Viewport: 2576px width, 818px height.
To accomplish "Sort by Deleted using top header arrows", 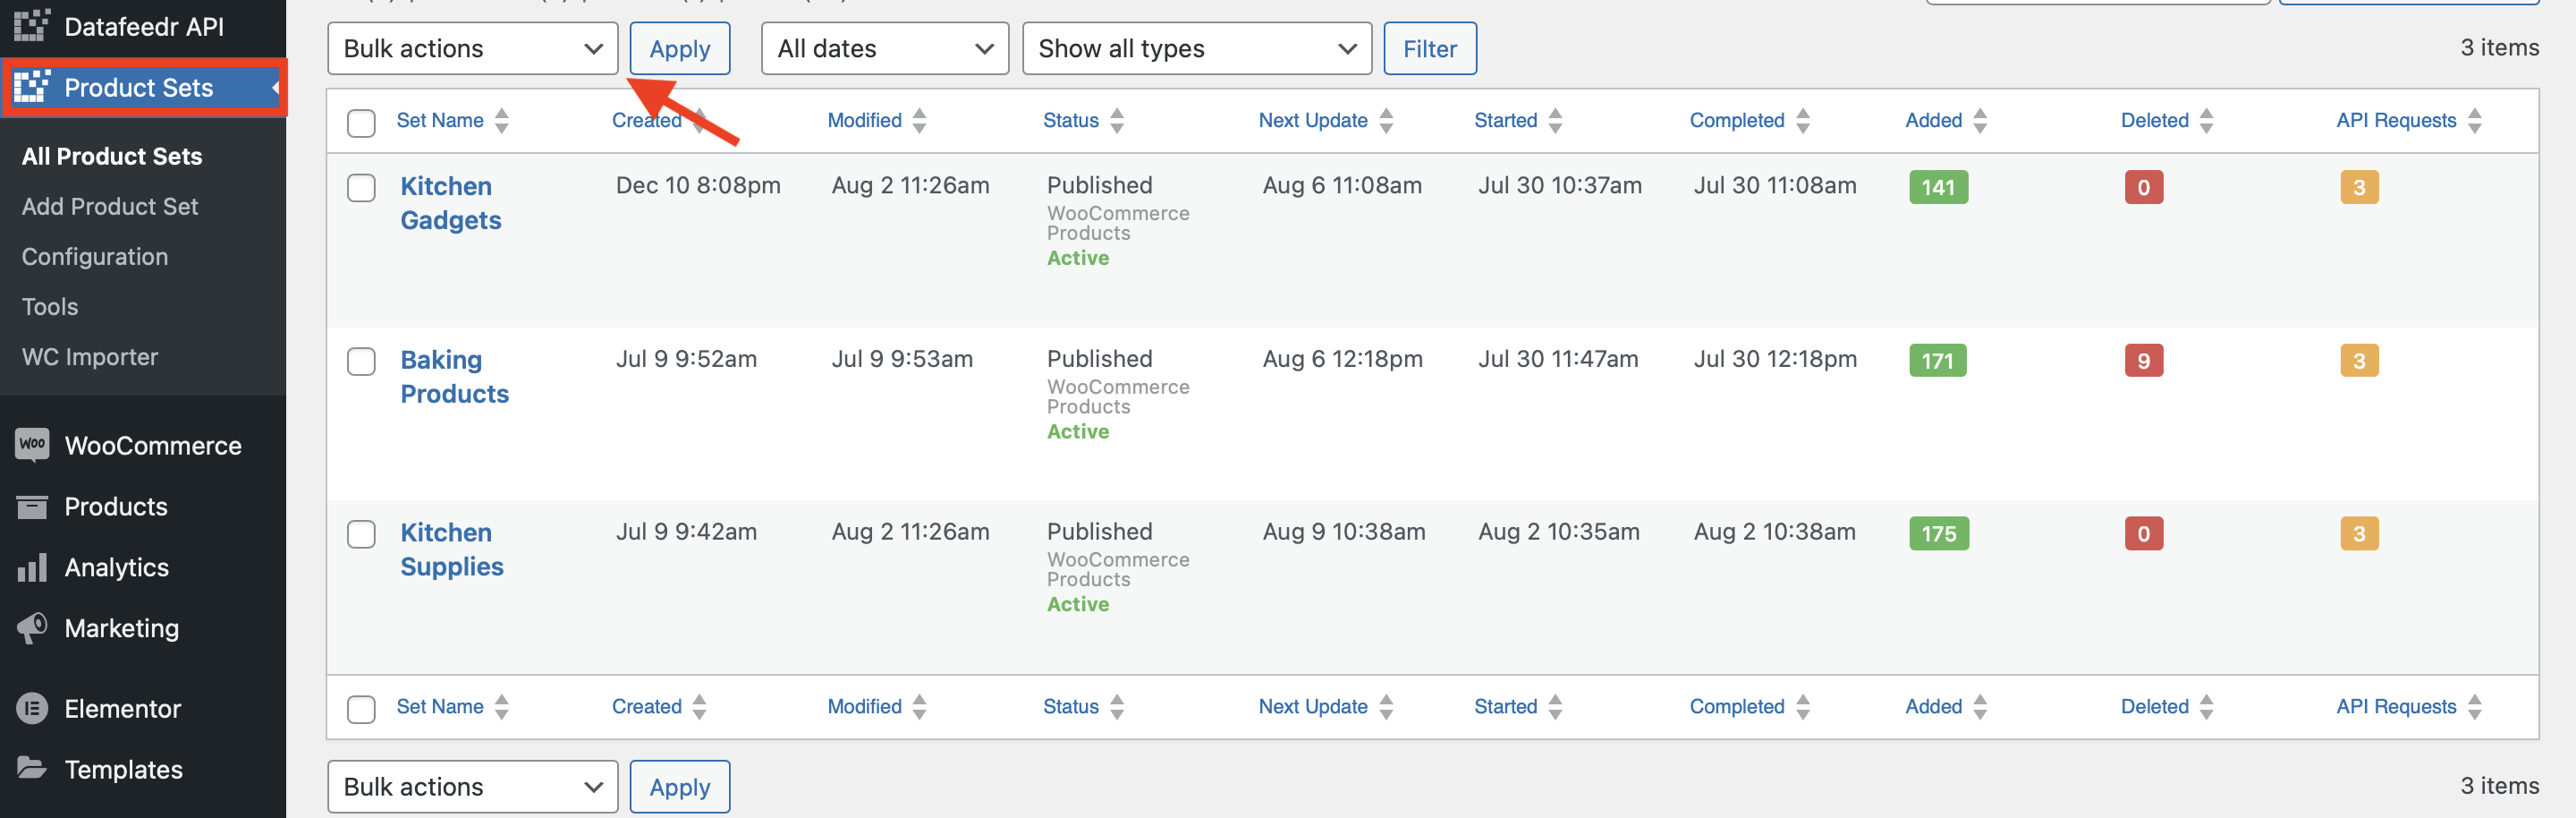I will click(2207, 120).
